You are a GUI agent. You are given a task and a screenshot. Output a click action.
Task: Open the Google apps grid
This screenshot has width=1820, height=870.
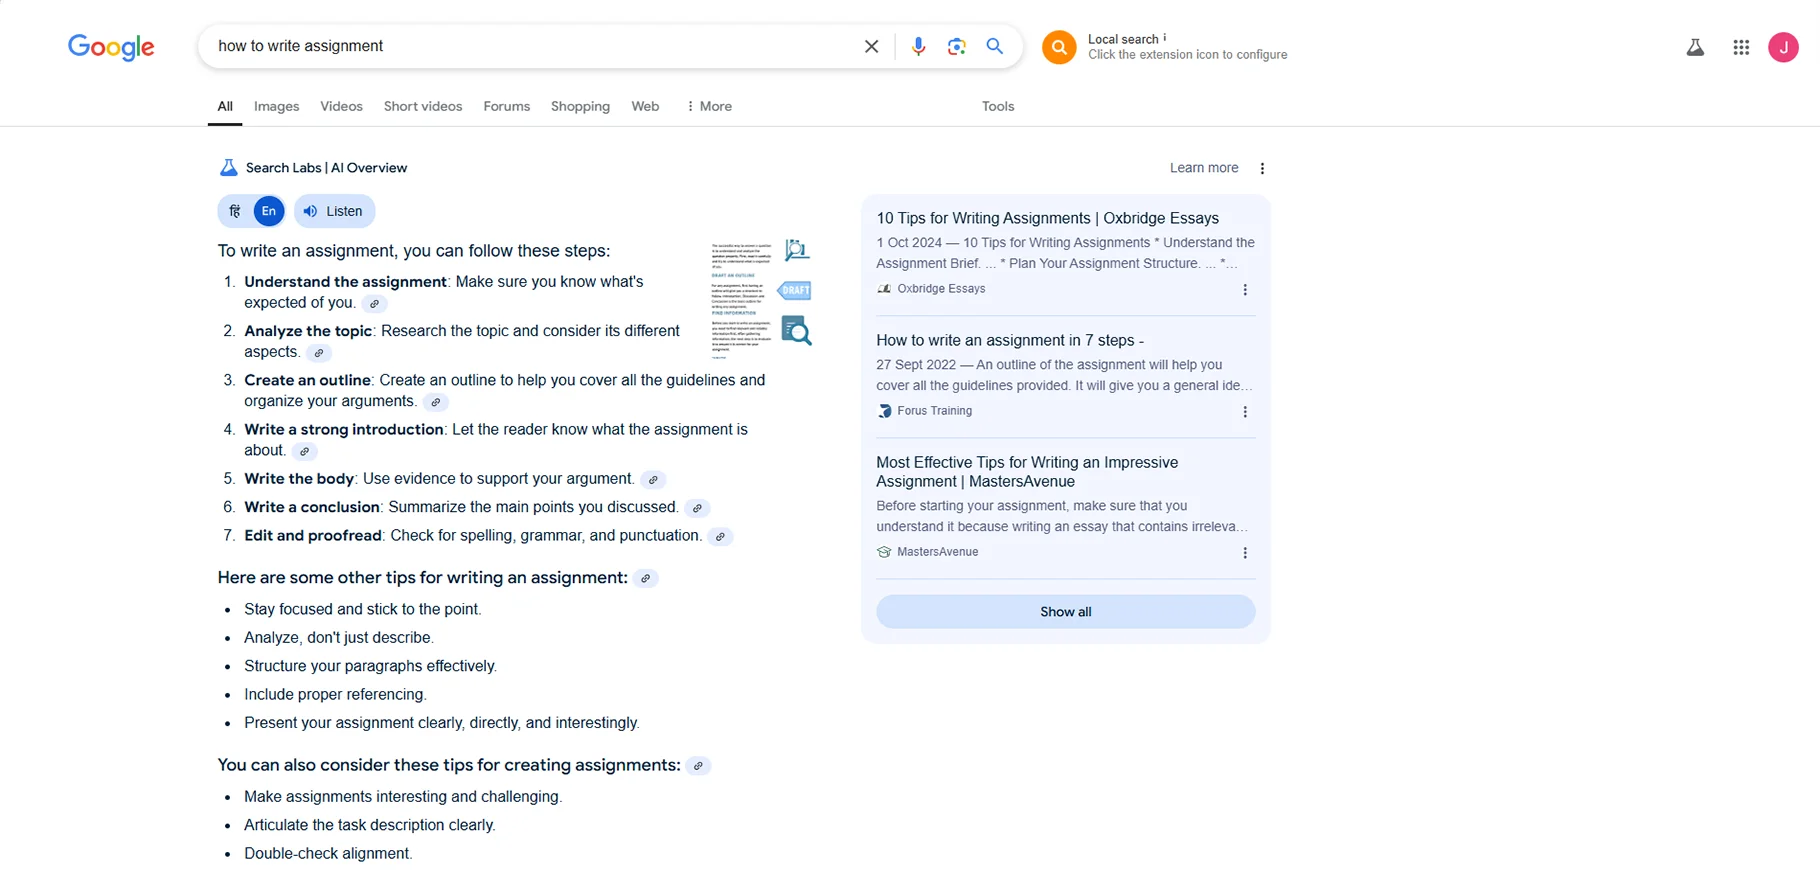click(1741, 47)
